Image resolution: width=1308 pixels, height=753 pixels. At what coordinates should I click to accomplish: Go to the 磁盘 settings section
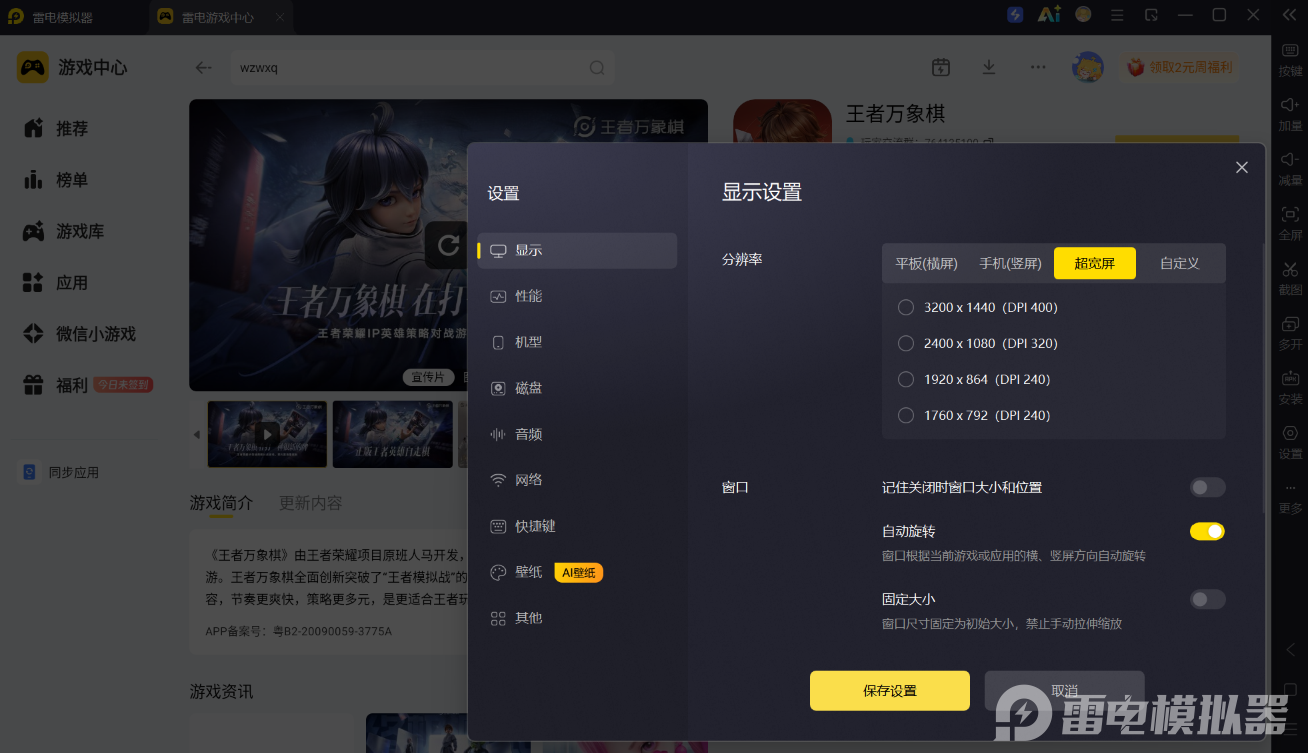[x=578, y=388]
